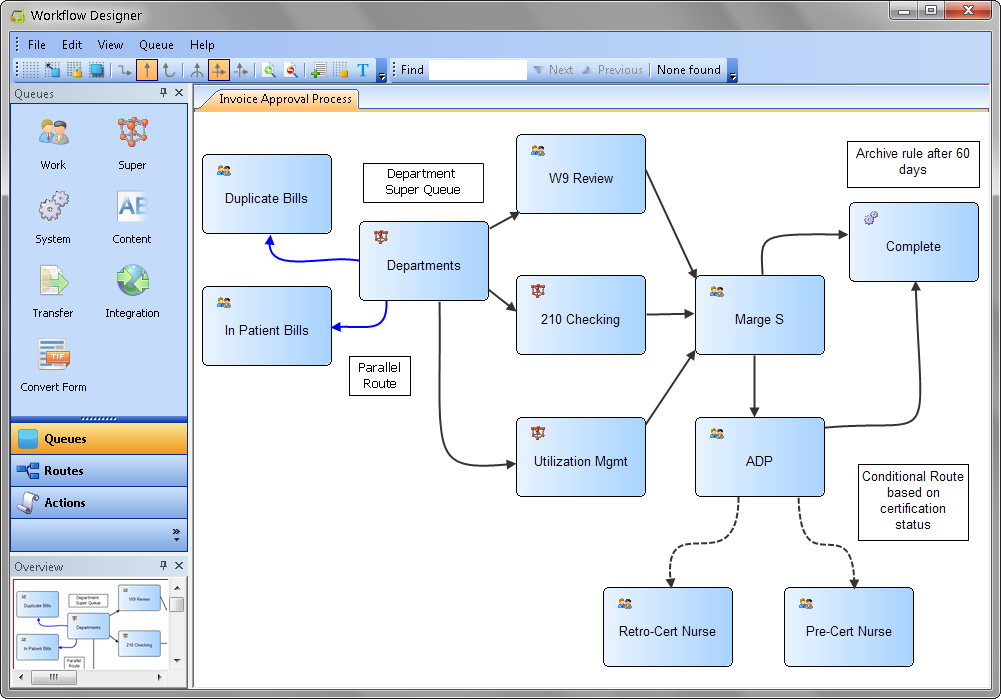Select the blue T text annotation tool
The image size is (1001, 699).
(x=363, y=70)
